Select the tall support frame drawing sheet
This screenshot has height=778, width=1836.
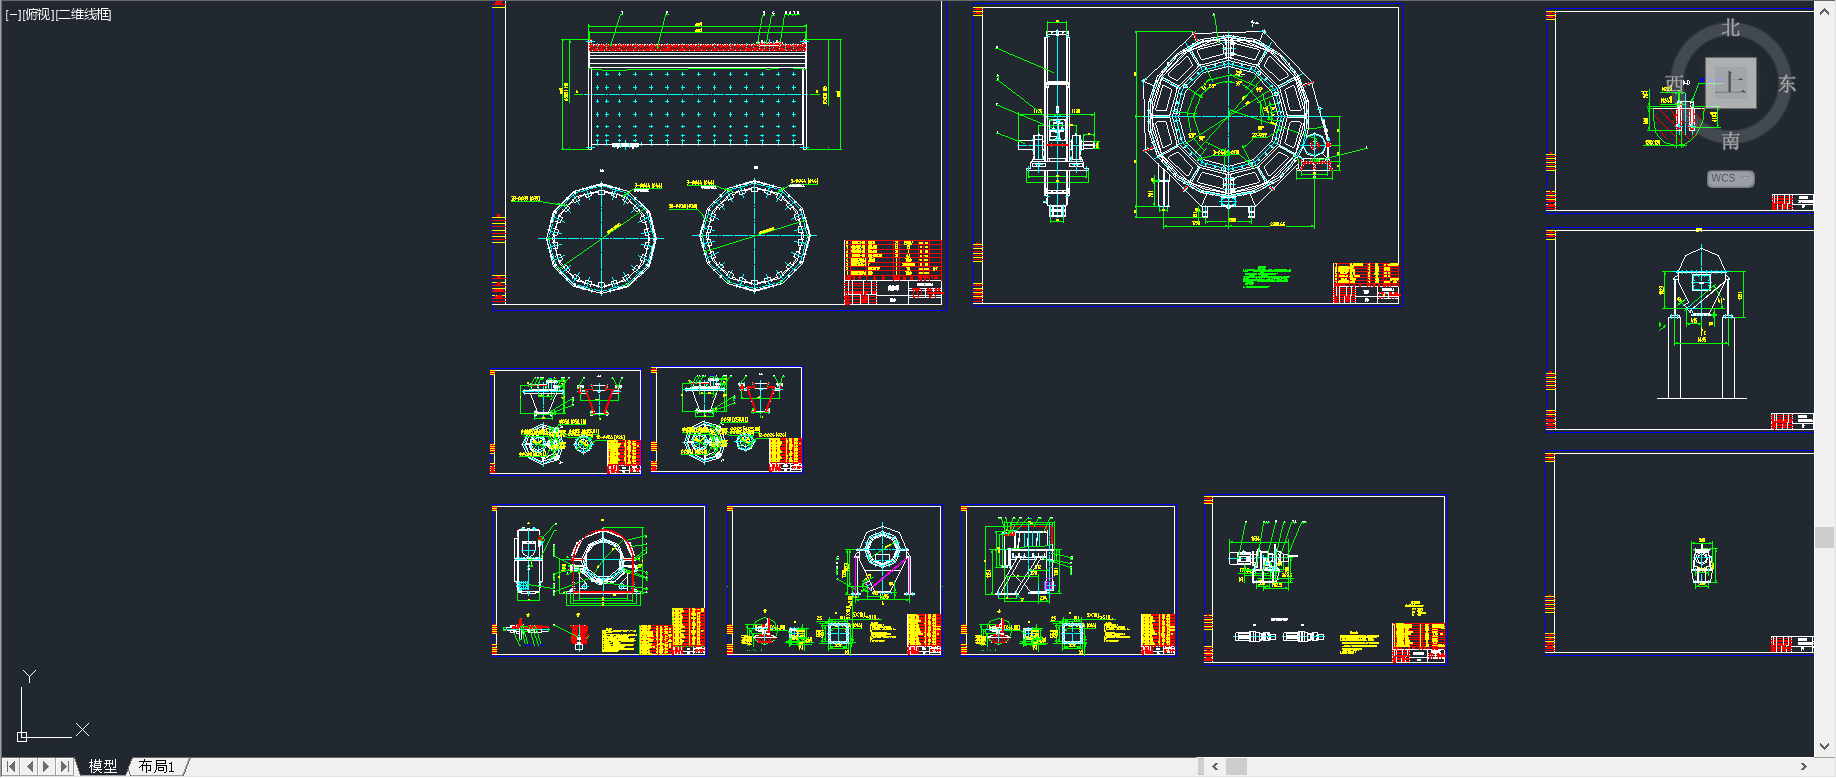pos(1680,331)
